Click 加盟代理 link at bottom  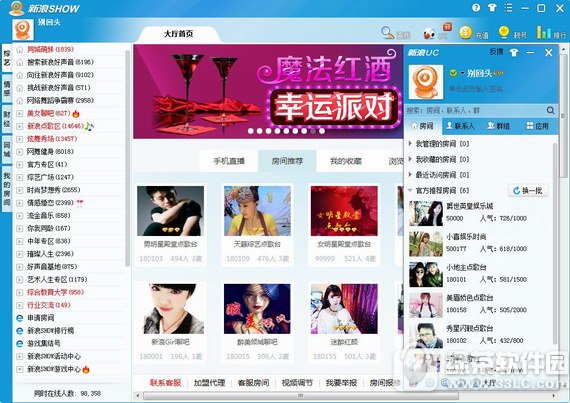coord(209,383)
